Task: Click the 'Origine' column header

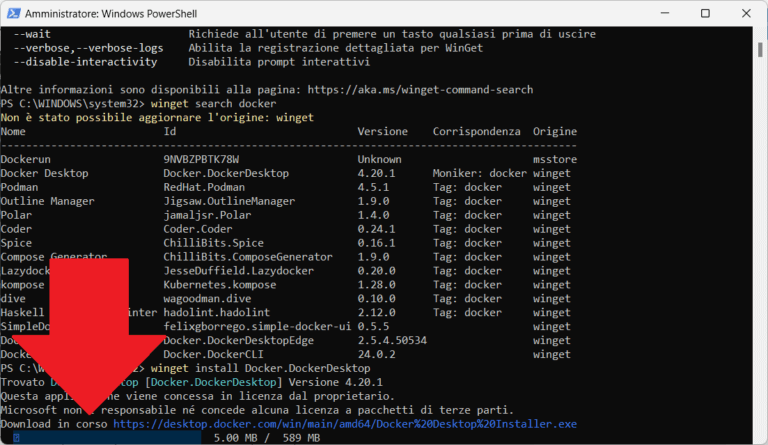Action: pos(555,131)
